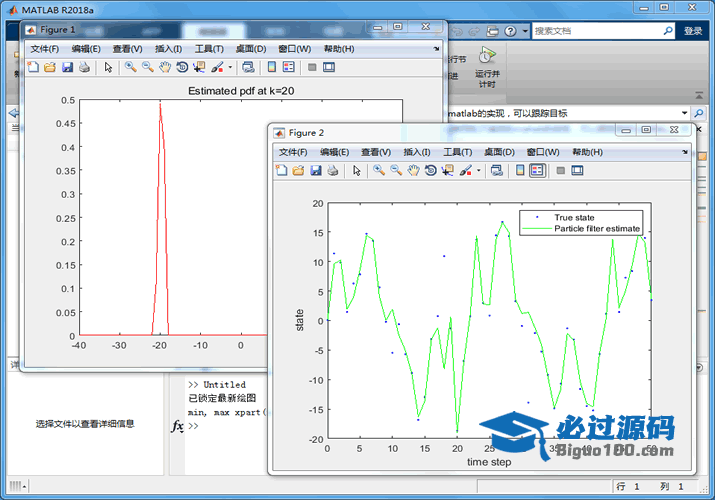715x500 pixels.
Task: Click True state legend entry in Figure 2
Action: pyautogui.click(x=574, y=217)
